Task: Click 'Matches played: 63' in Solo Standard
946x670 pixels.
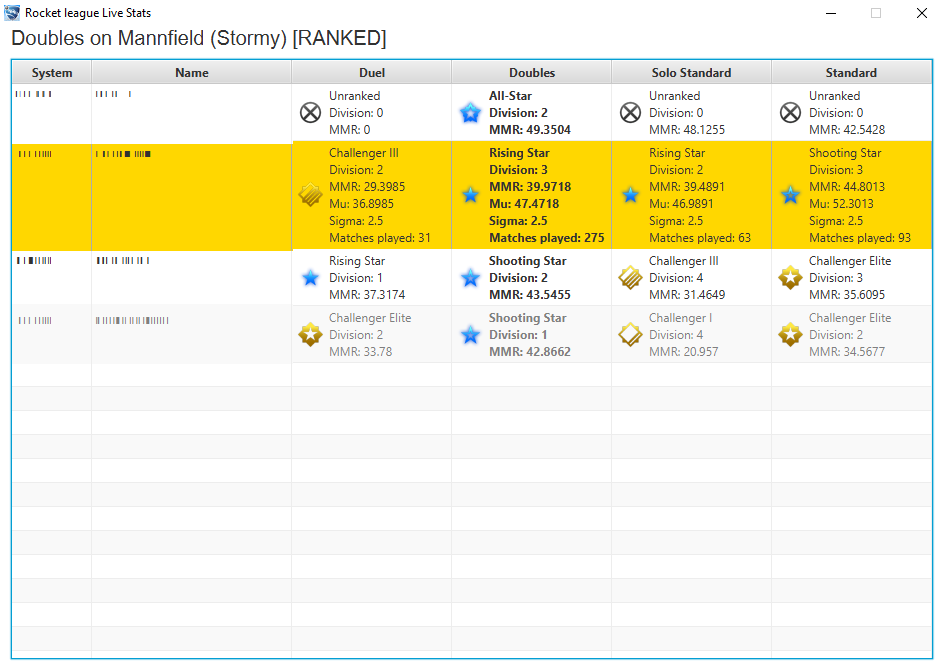Action: pos(700,238)
